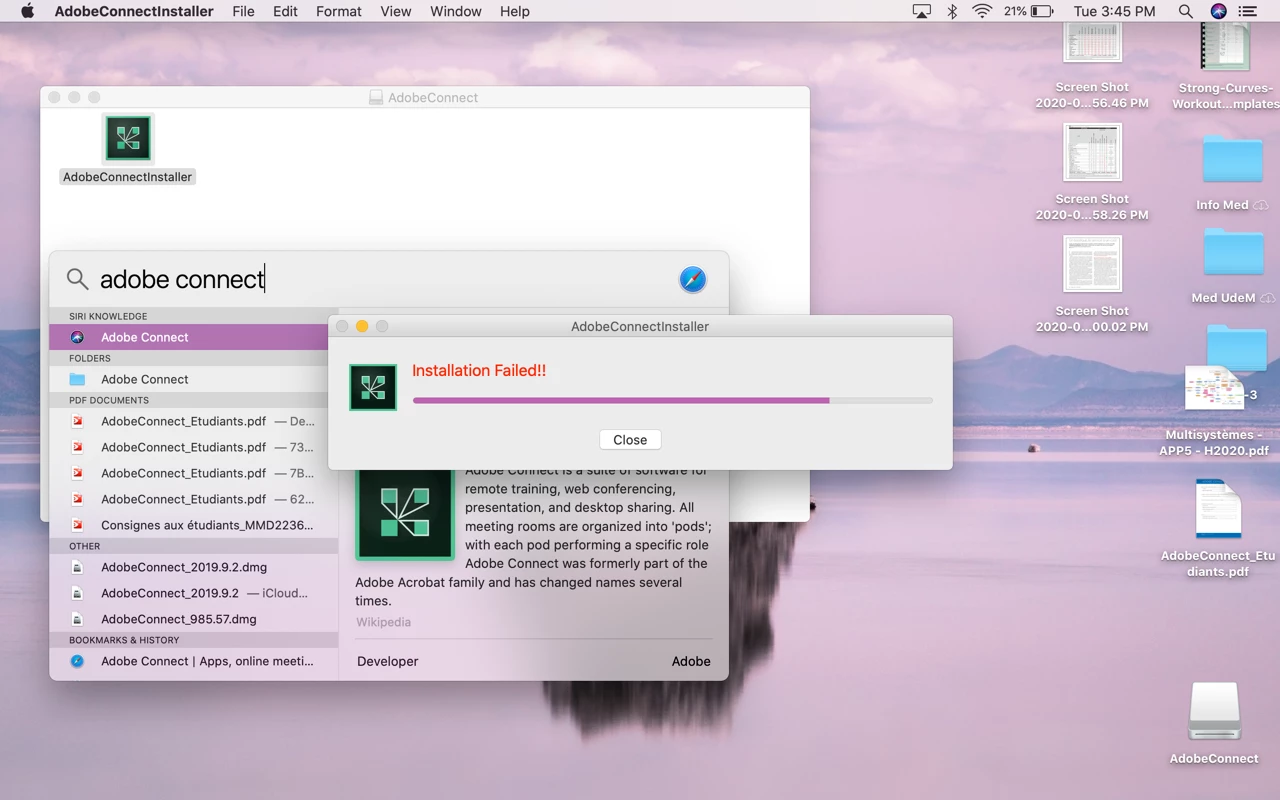Viewport: 1280px width, 800px height.
Task: Select AdobeConnect_985.57.dmg result
Action: coord(194,619)
